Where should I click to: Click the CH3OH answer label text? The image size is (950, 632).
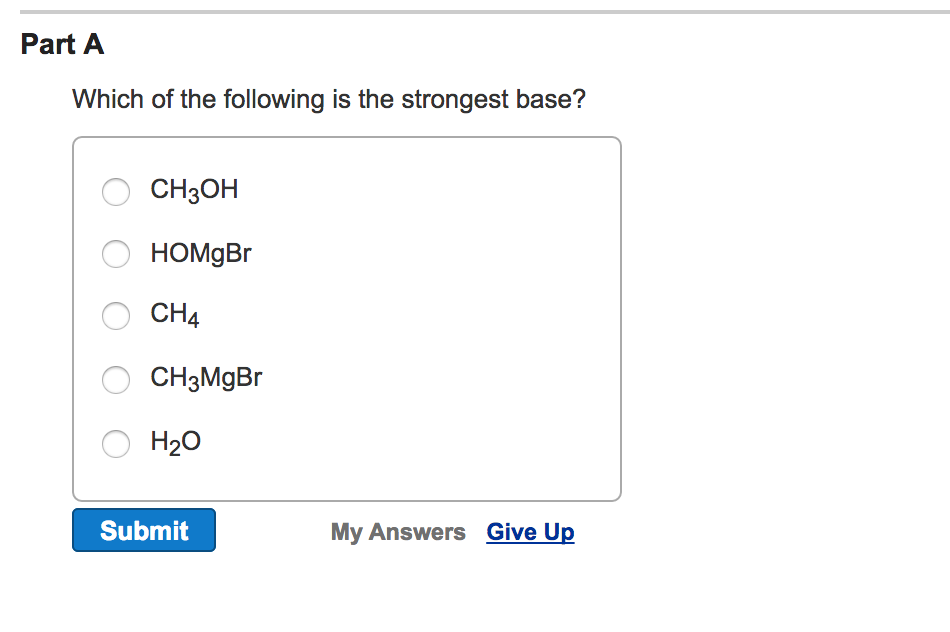pyautogui.click(x=193, y=190)
